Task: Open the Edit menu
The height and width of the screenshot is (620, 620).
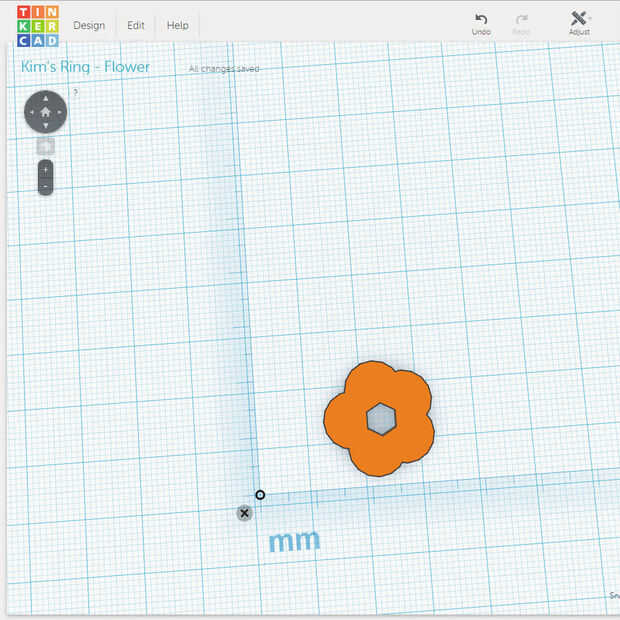Action: (136, 26)
